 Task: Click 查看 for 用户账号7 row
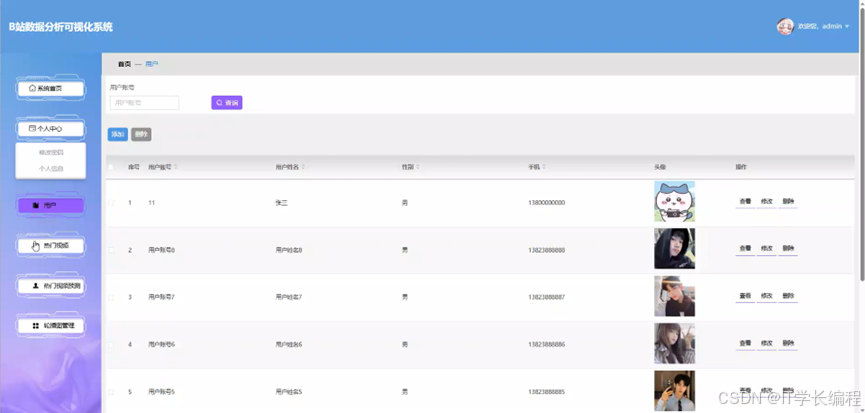(x=745, y=296)
